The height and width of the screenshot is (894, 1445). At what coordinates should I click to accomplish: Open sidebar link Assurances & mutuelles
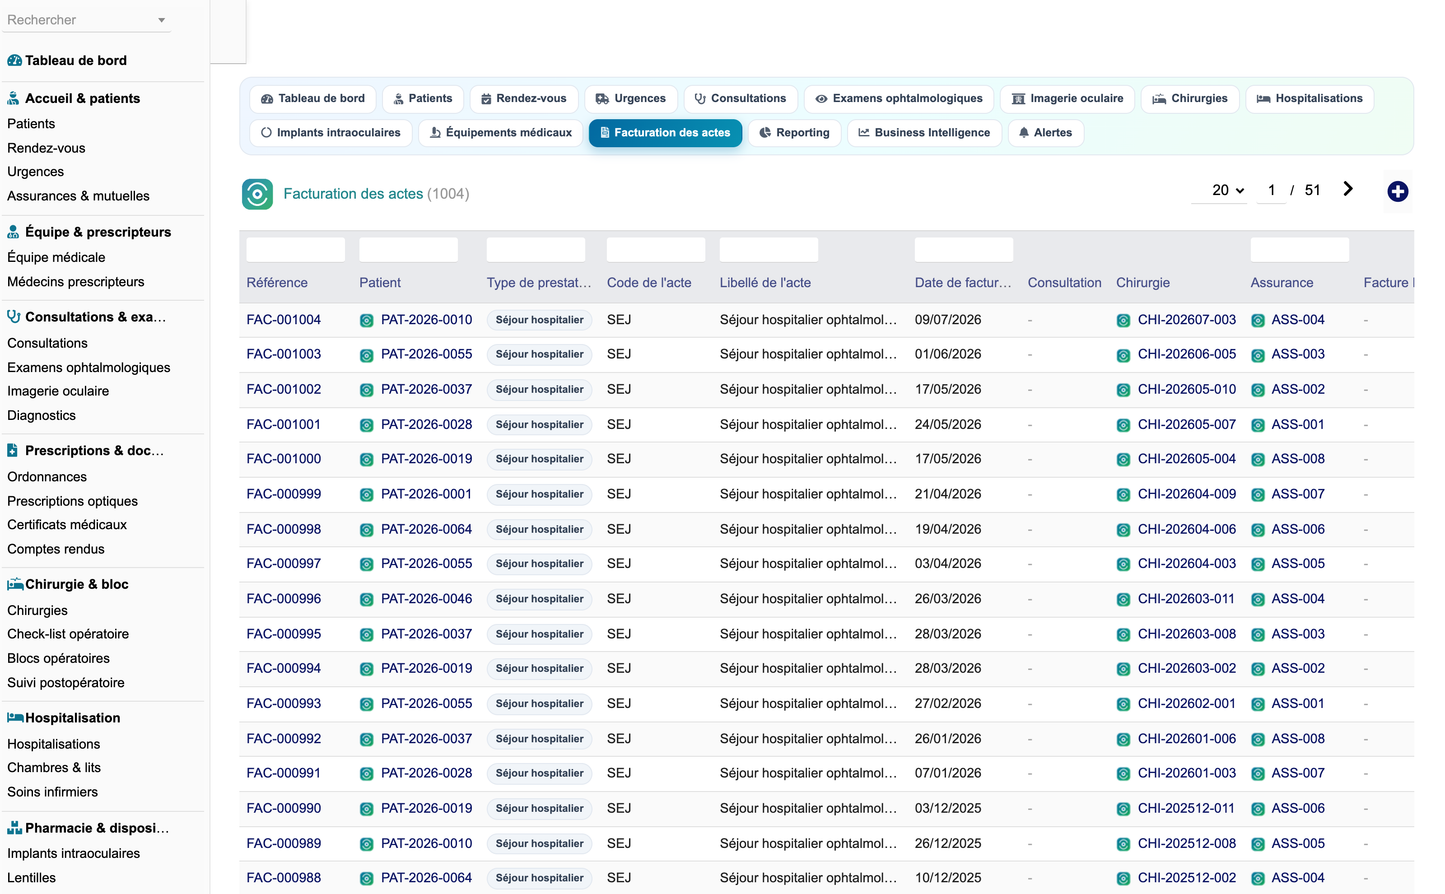click(x=78, y=196)
